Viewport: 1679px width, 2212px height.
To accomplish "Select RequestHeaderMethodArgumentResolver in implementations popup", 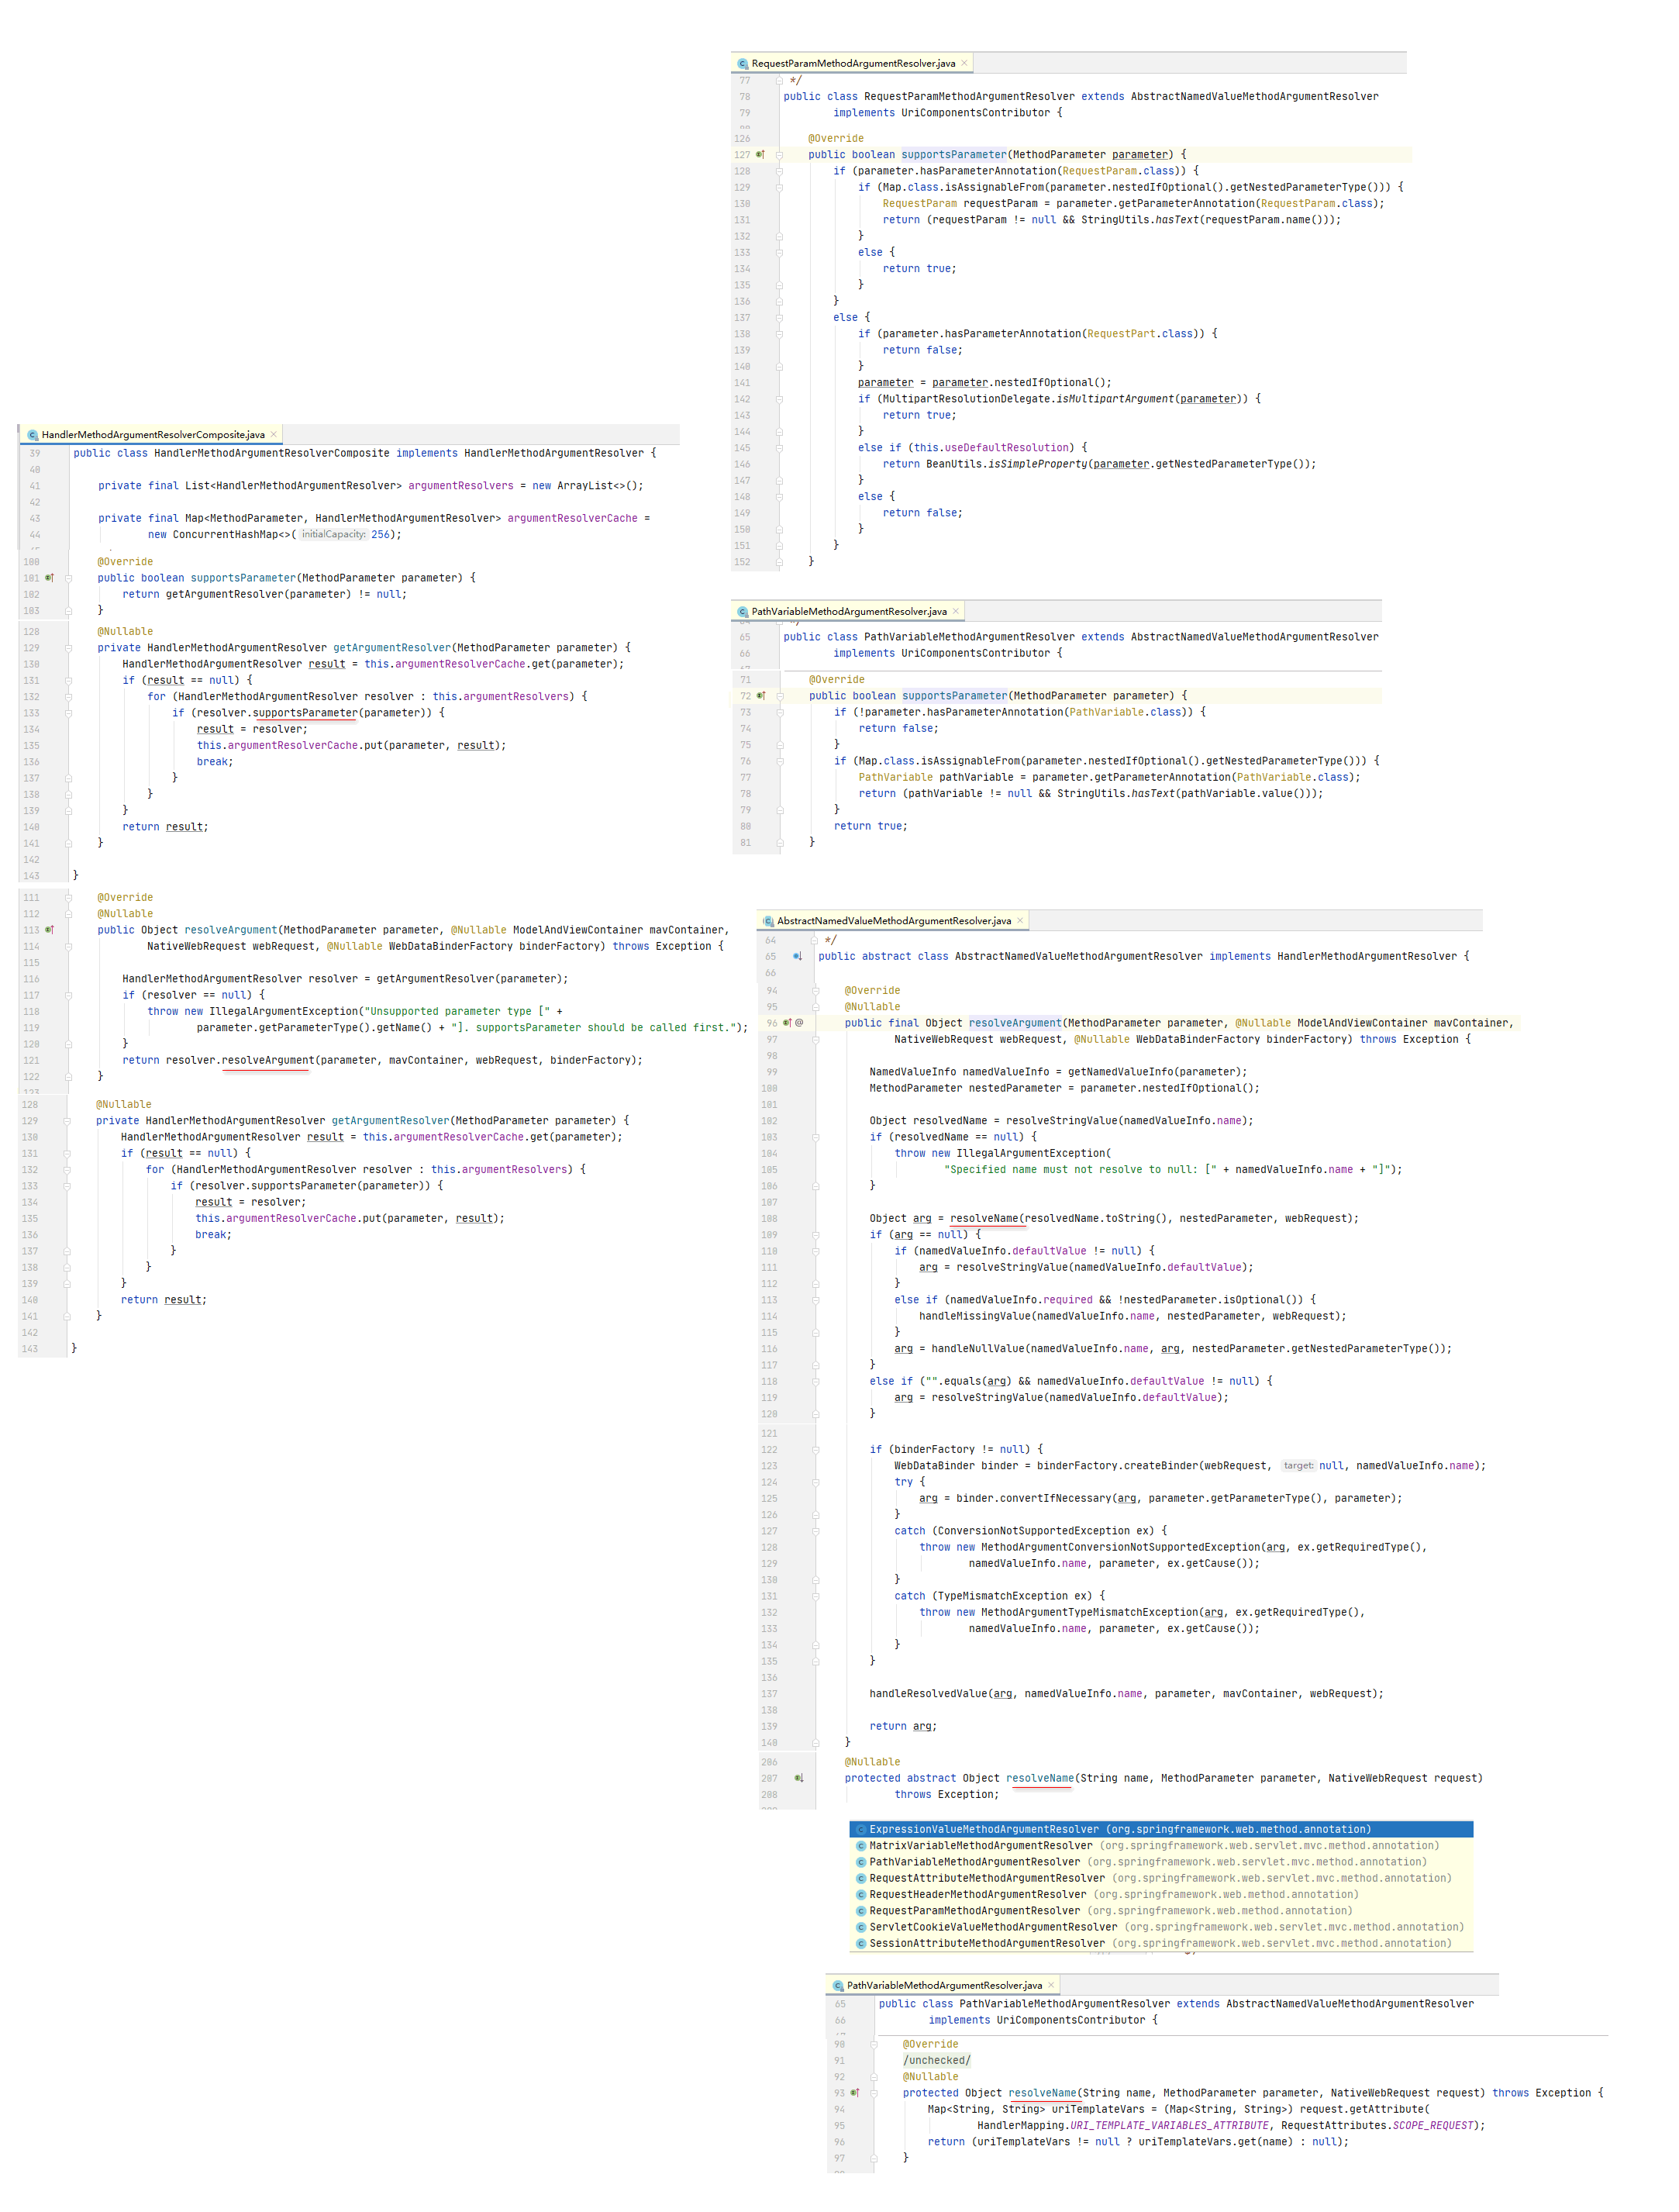I will [x=1161, y=1895].
